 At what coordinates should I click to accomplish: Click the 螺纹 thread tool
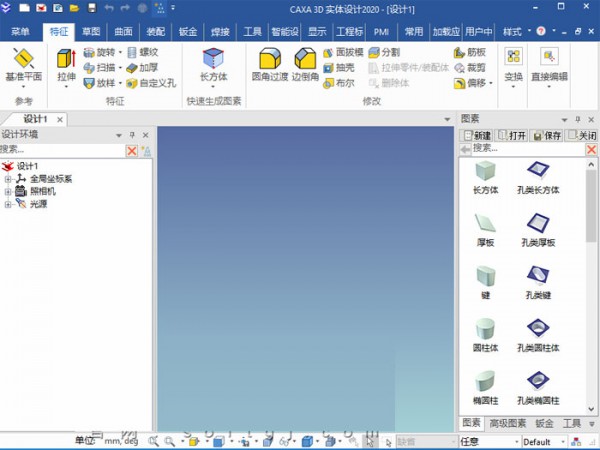[143, 51]
